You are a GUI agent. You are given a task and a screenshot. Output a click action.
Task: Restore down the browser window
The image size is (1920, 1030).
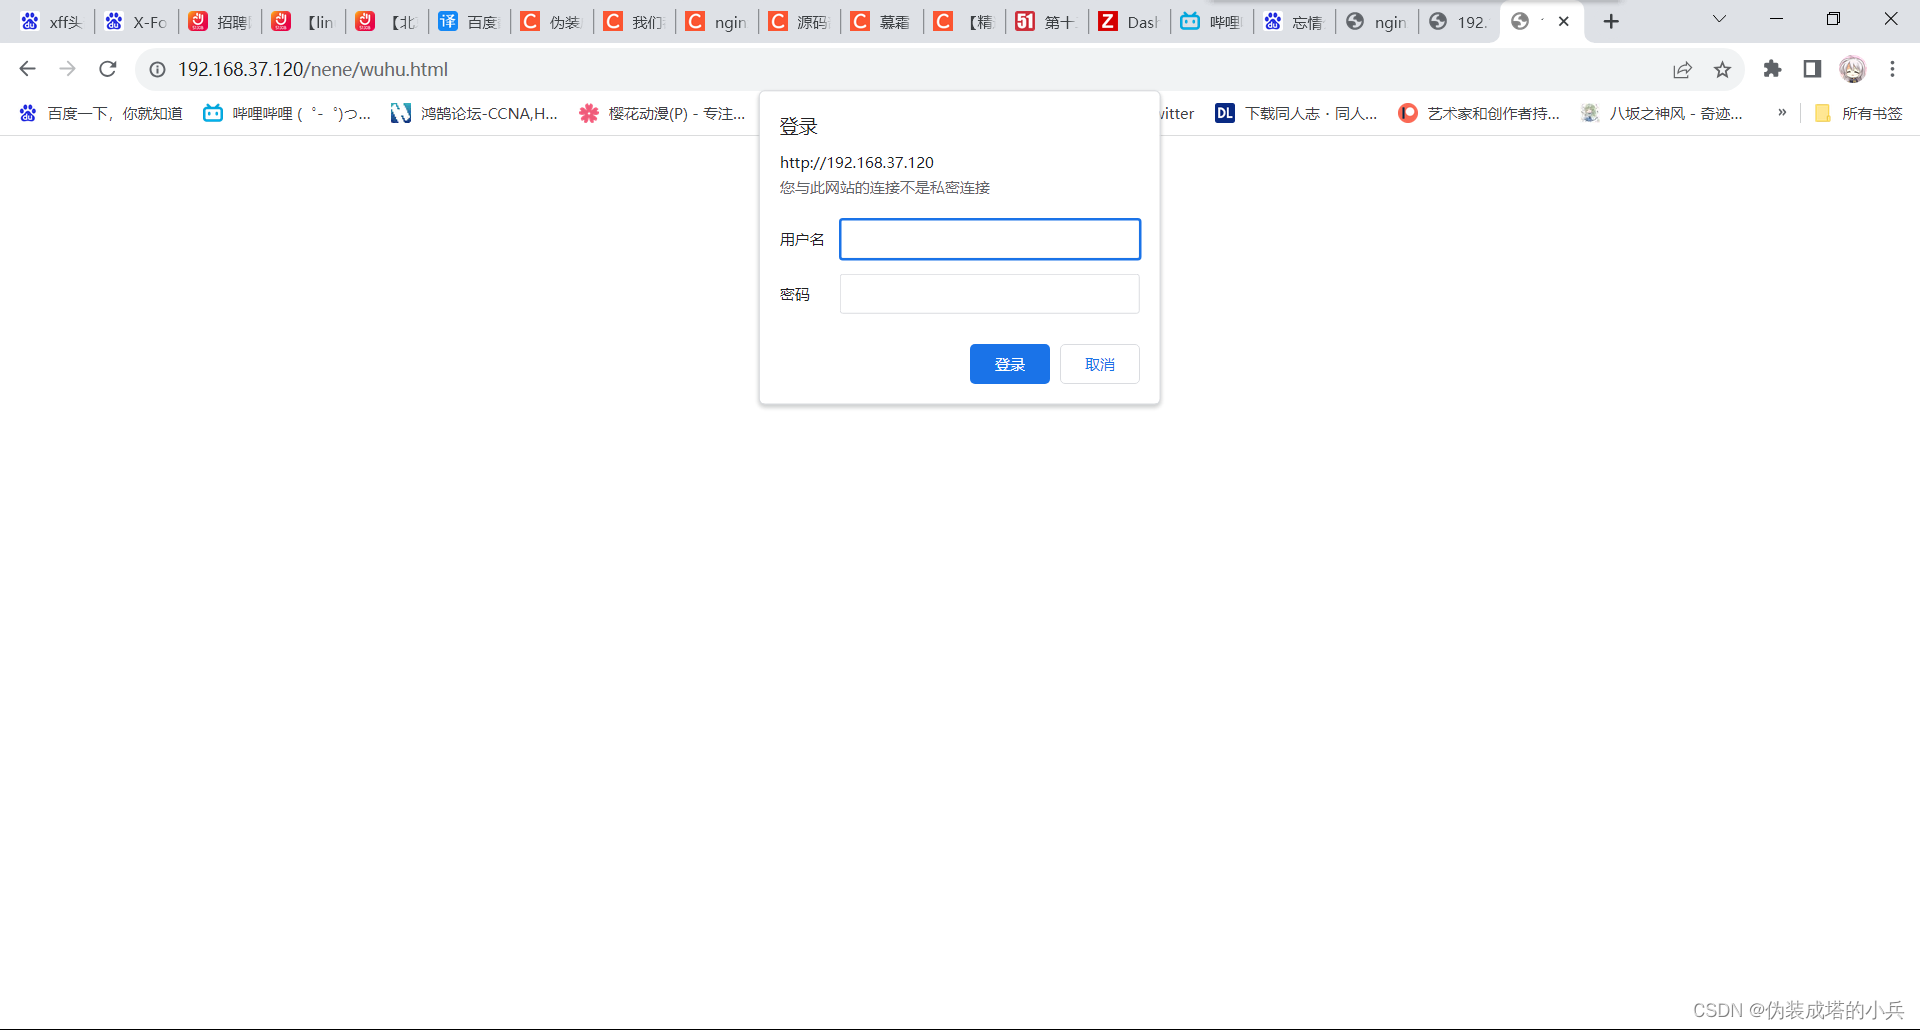coord(1833,19)
